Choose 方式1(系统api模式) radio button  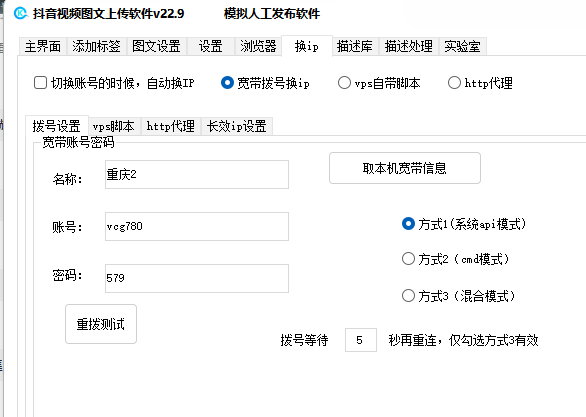(x=408, y=224)
